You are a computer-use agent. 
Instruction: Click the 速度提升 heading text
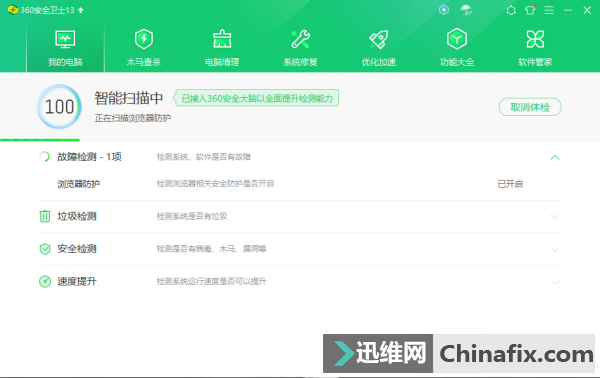77,281
